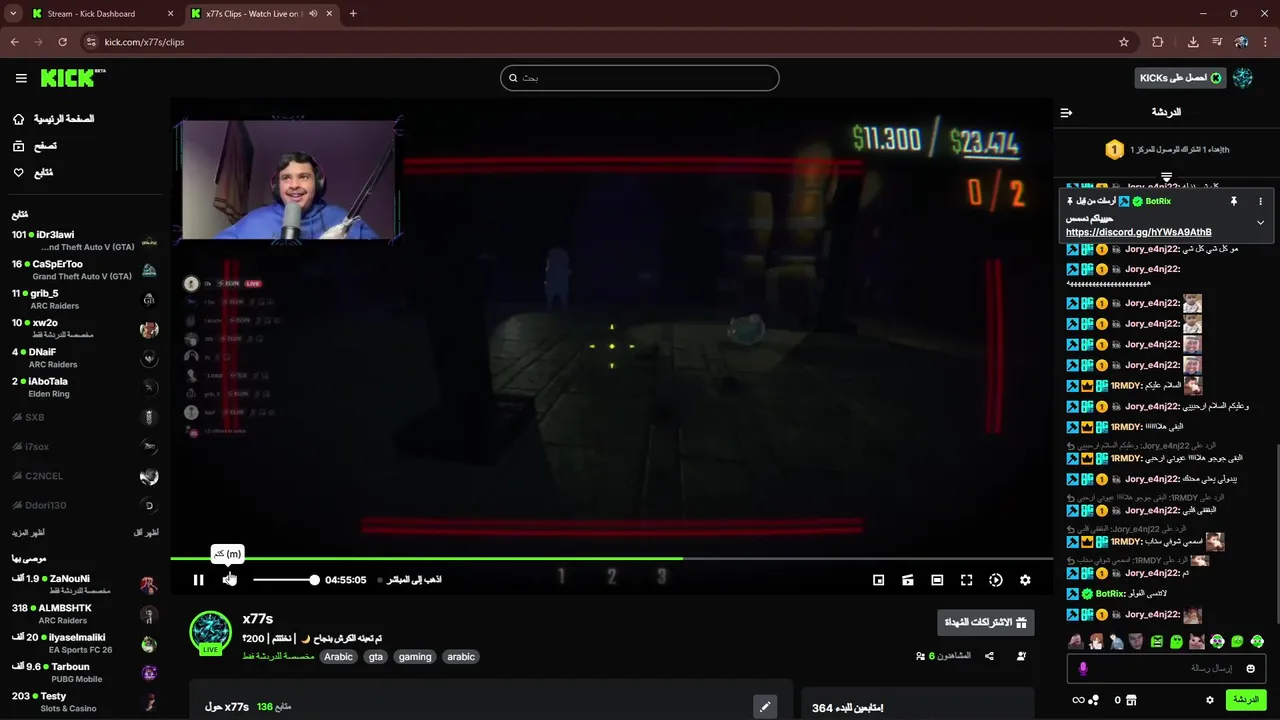
Task: Open iDr3lawi channel in sidebar
Action: pyautogui.click(x=85, y=241)
